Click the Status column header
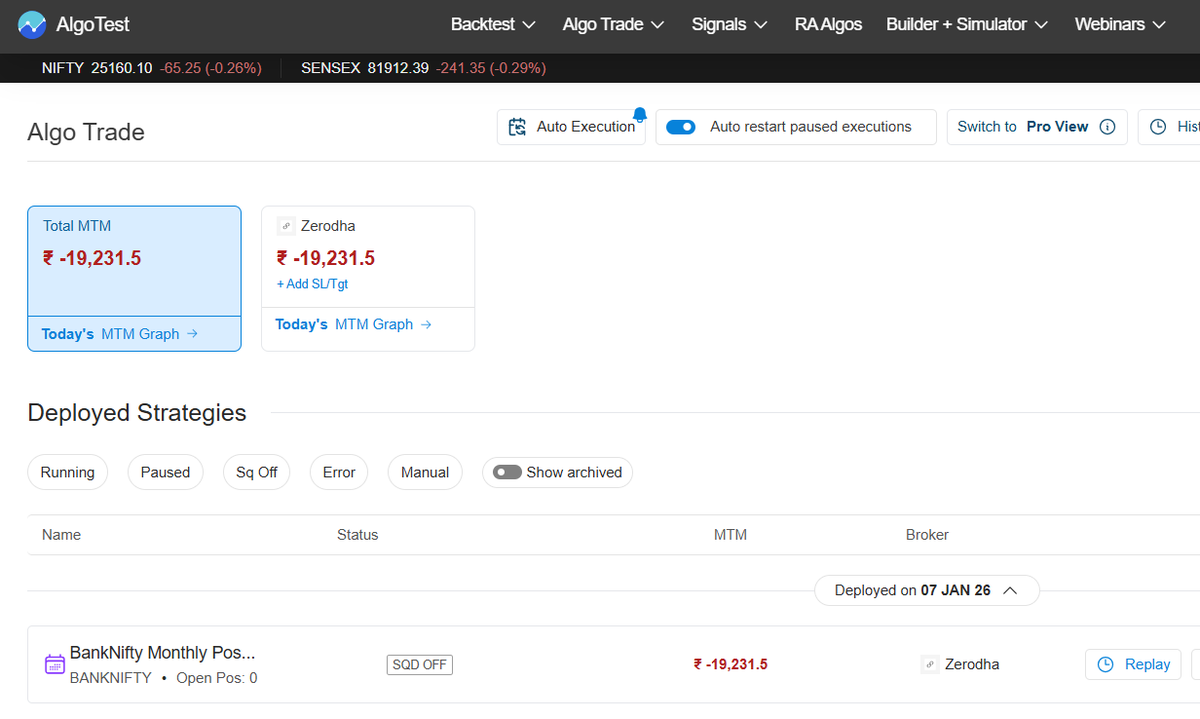 [358, 535]
